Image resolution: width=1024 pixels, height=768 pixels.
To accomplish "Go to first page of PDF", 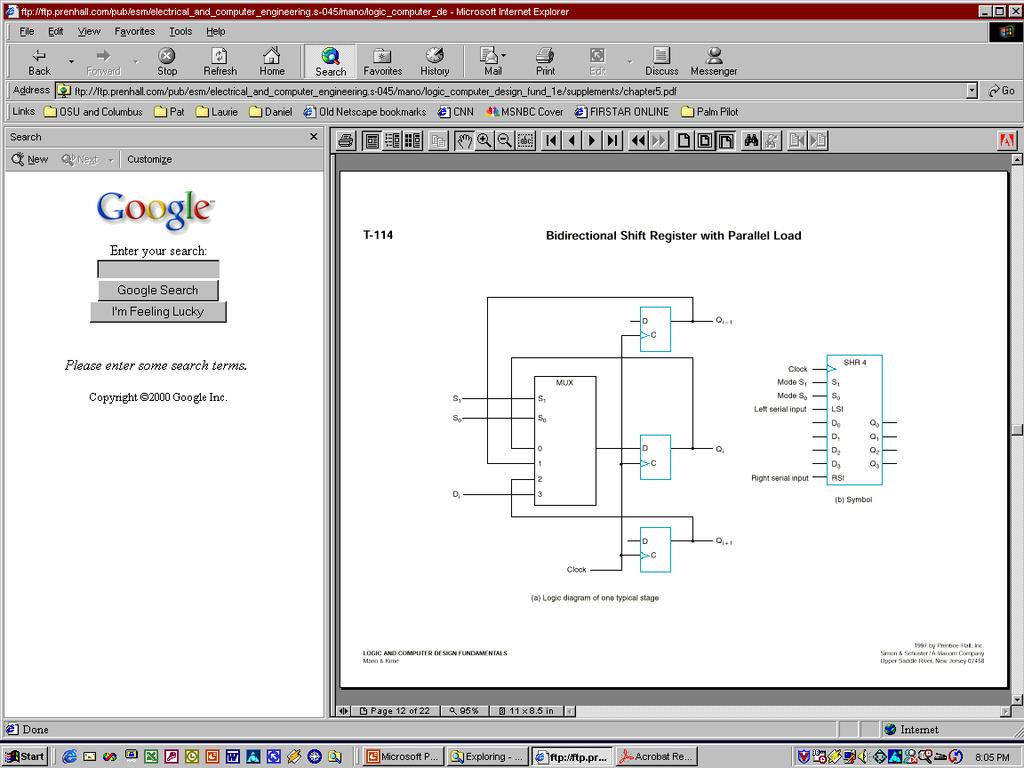I will click(551, 141).
